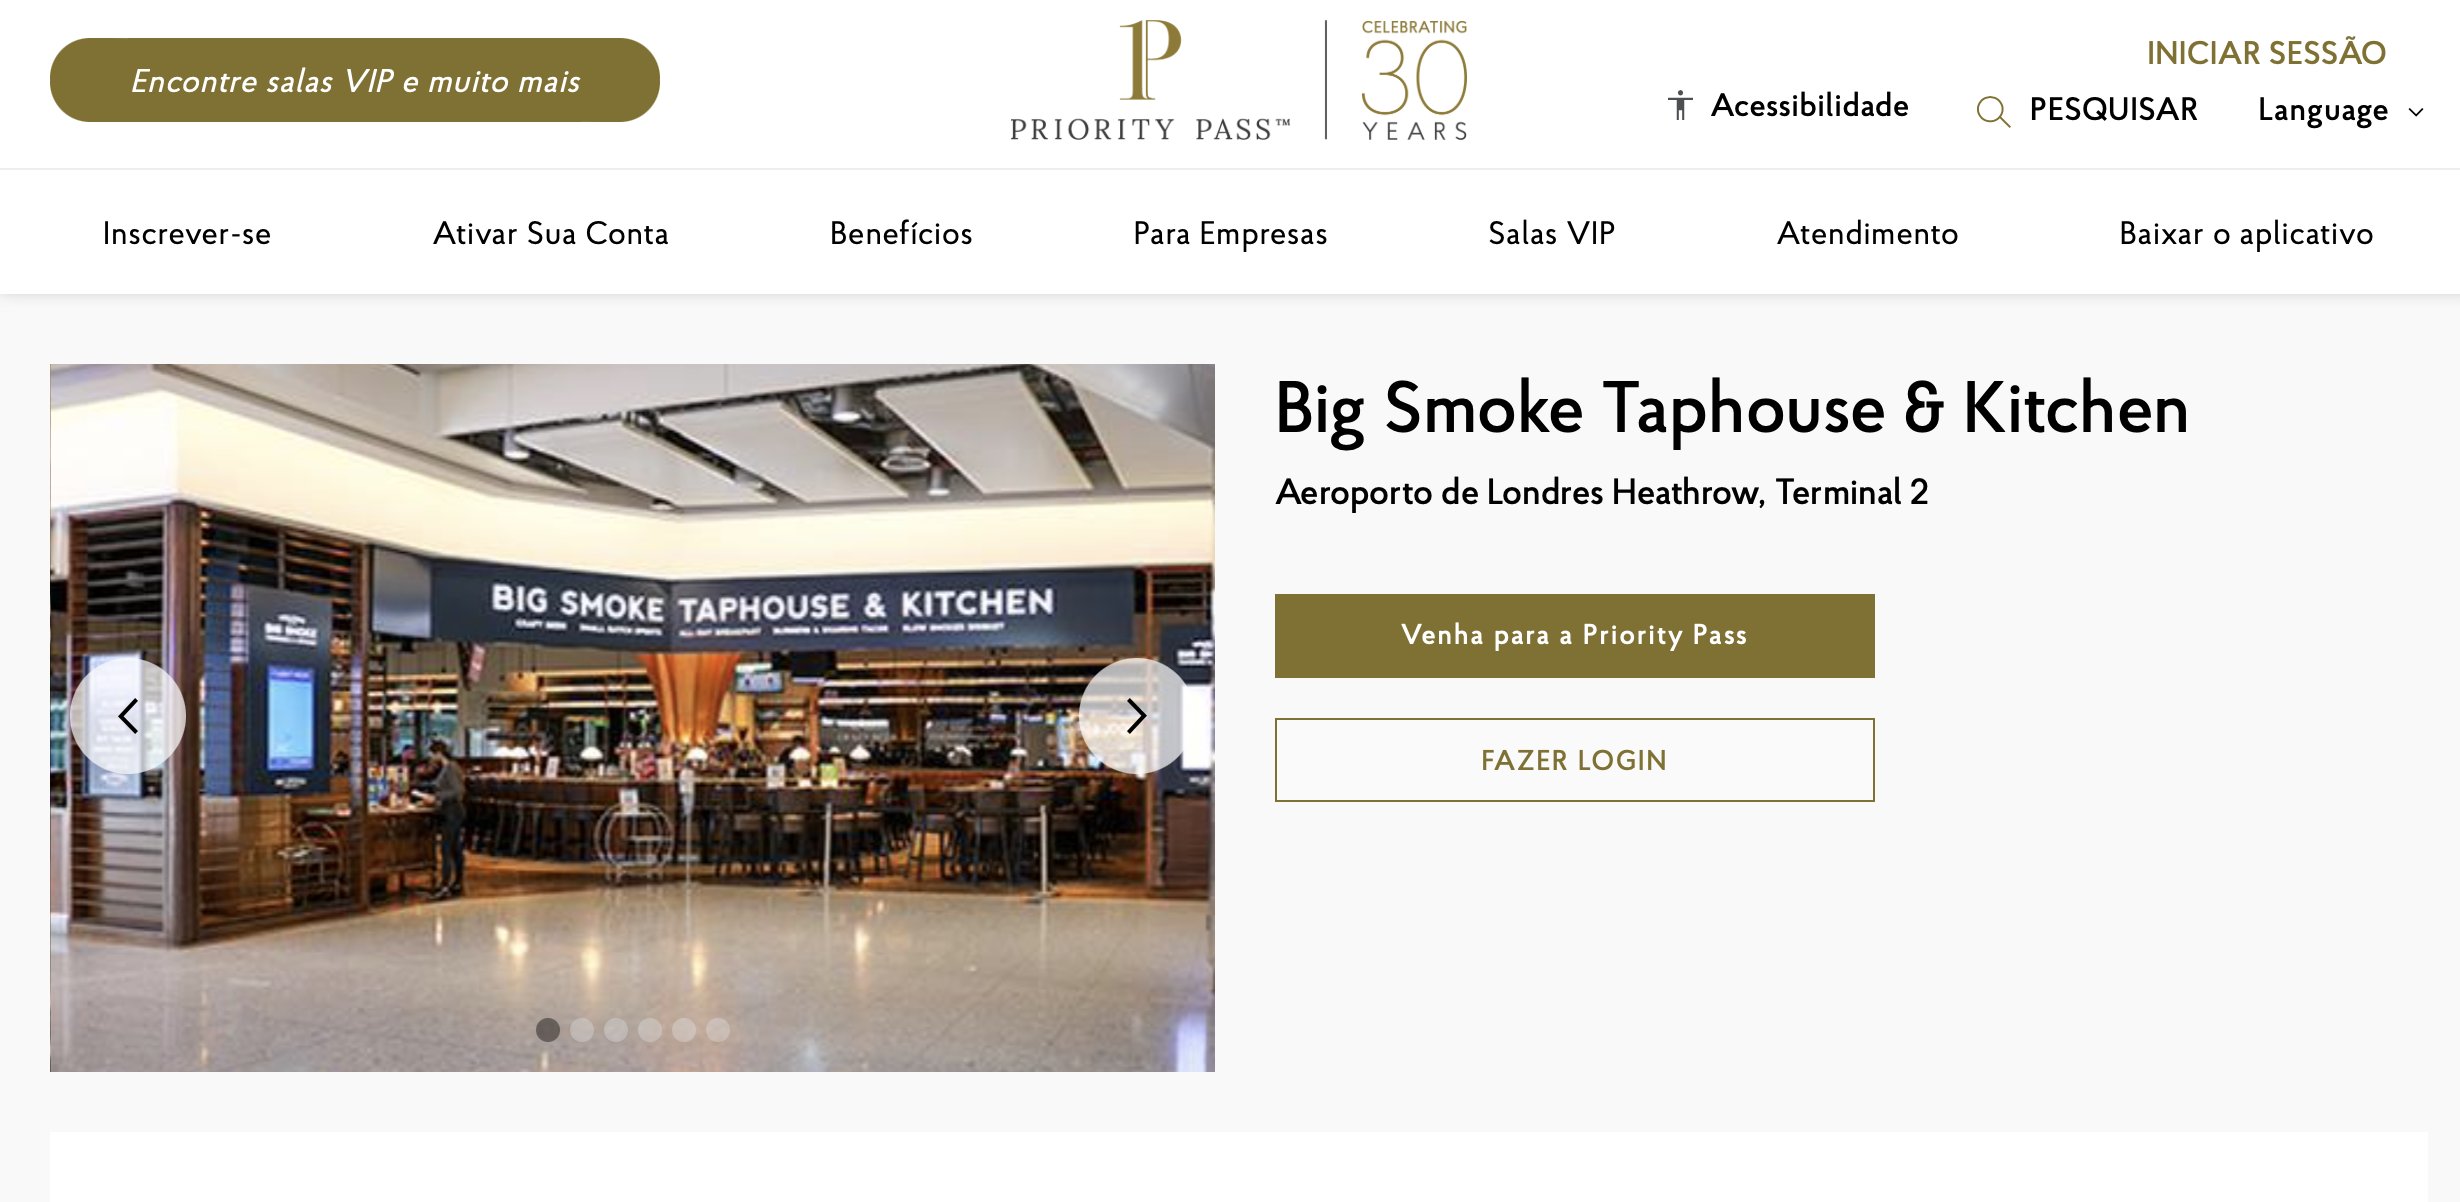This screenshot has width=2460, height=1202.
Task: Open the Benefícios menu item
Action: (x=901, y=233)
